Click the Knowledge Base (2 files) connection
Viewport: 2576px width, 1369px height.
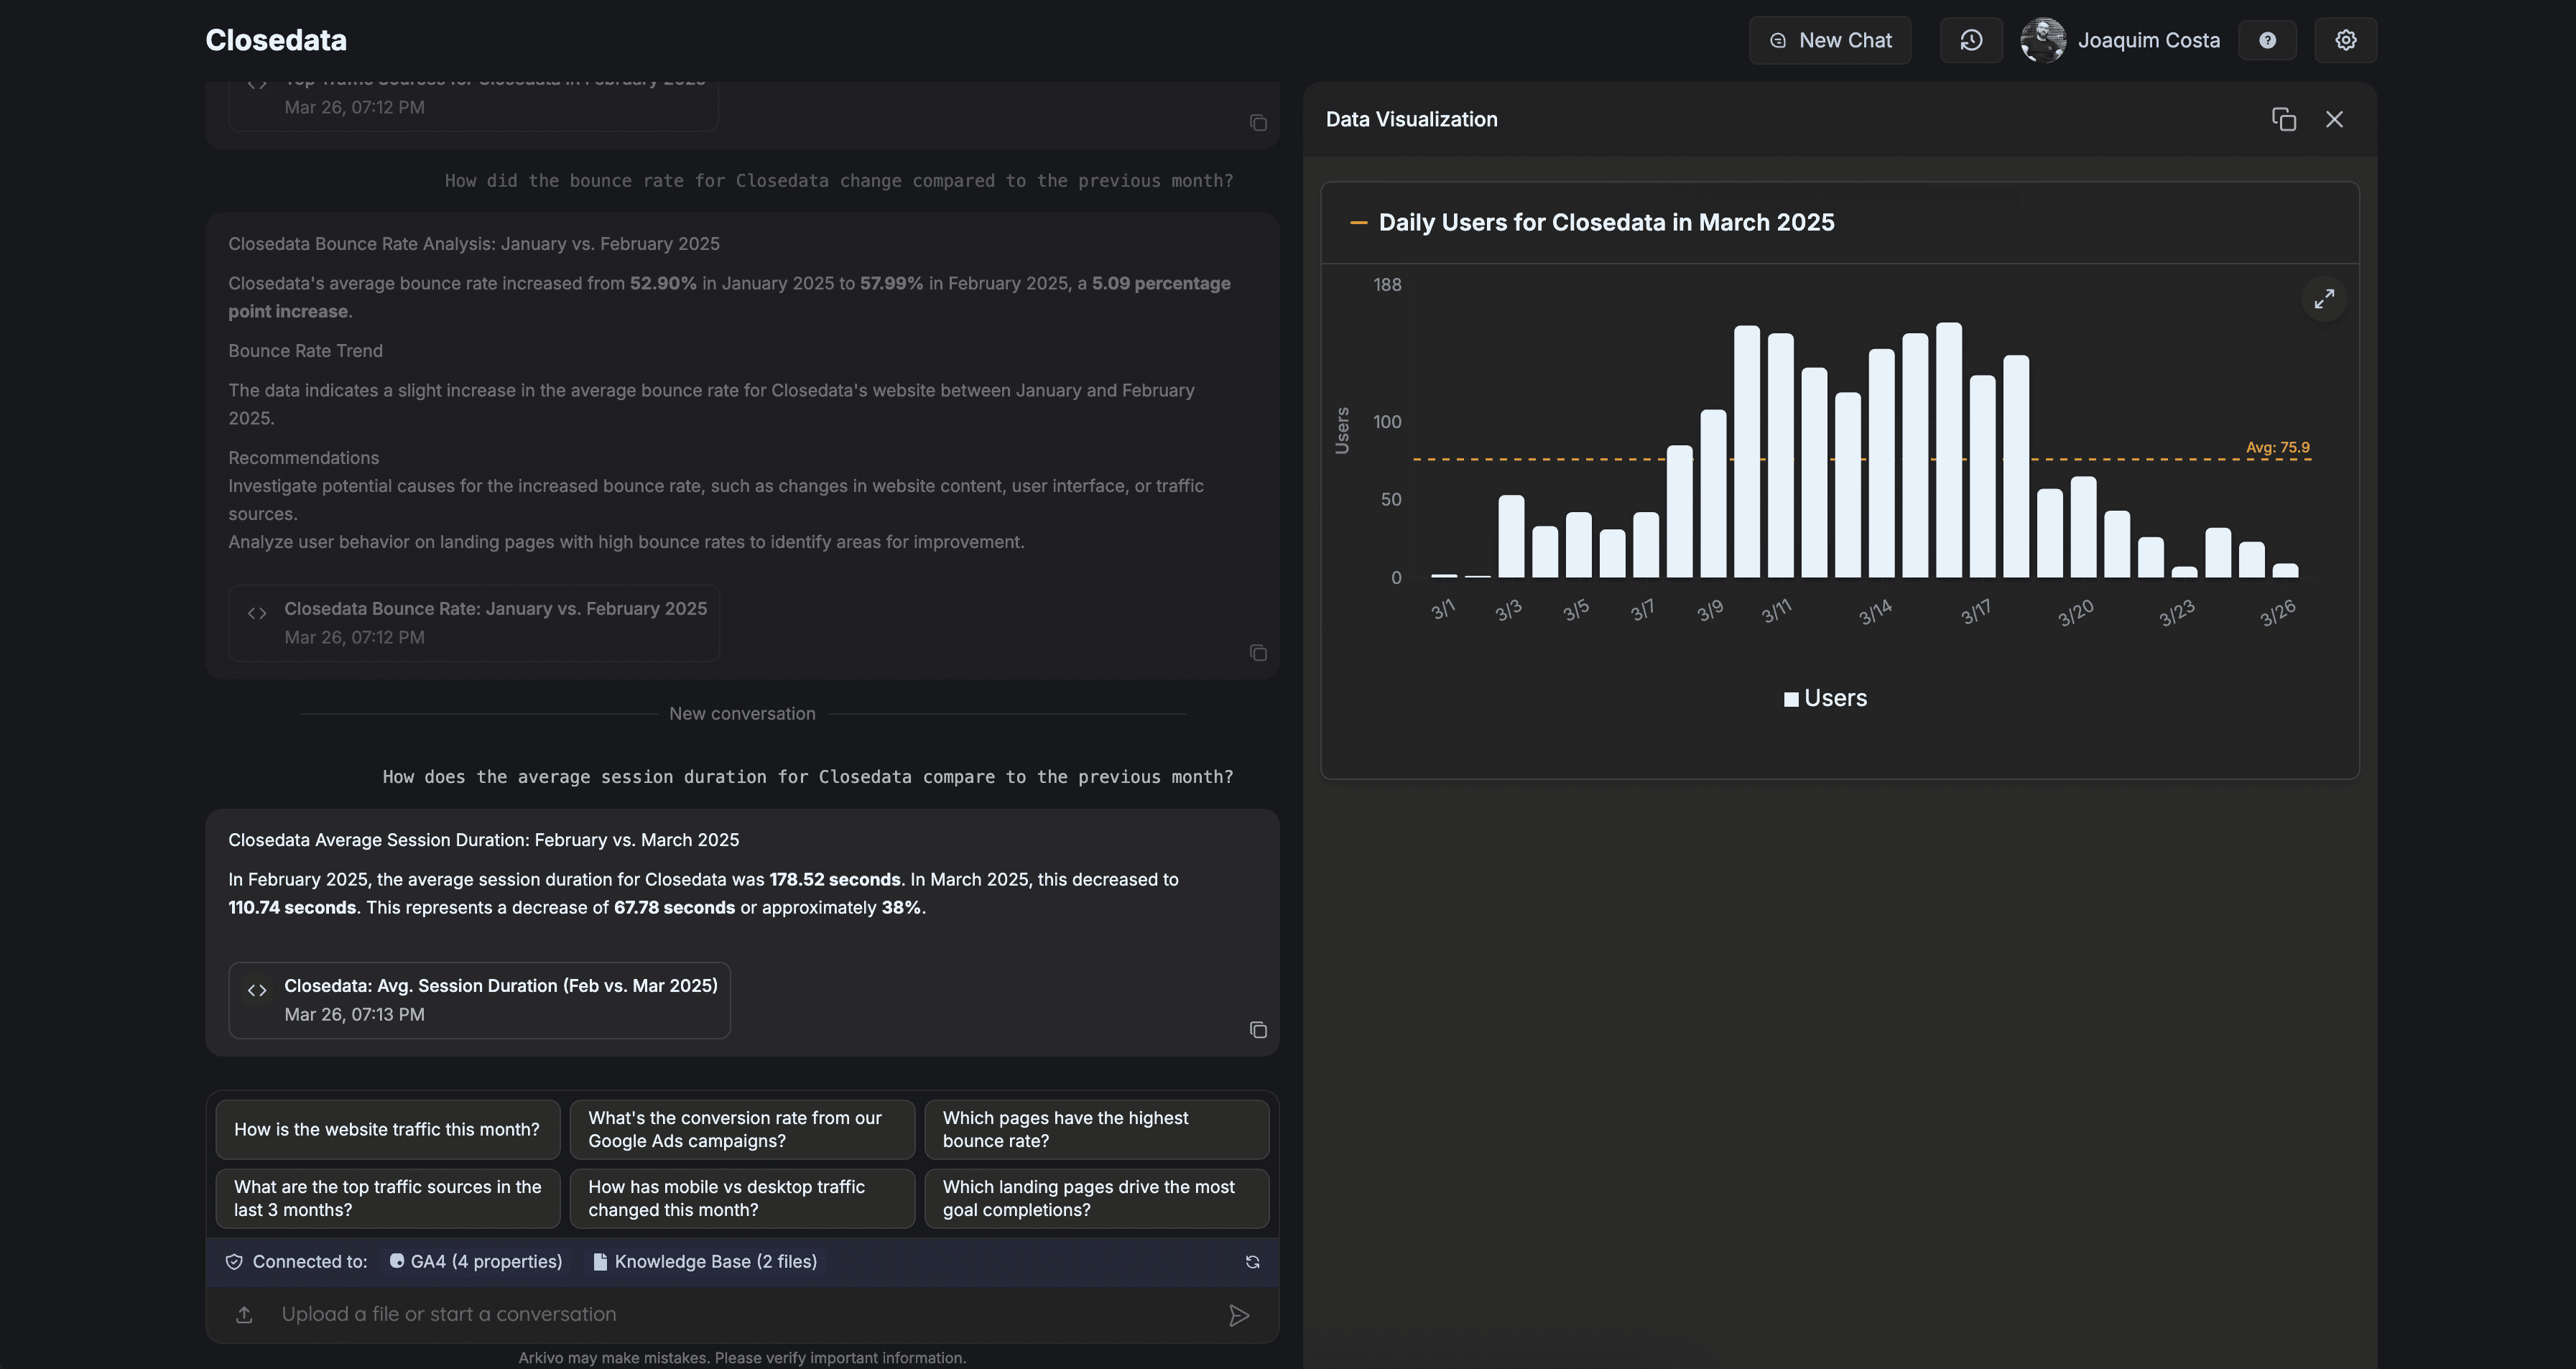pos(705,1262)
